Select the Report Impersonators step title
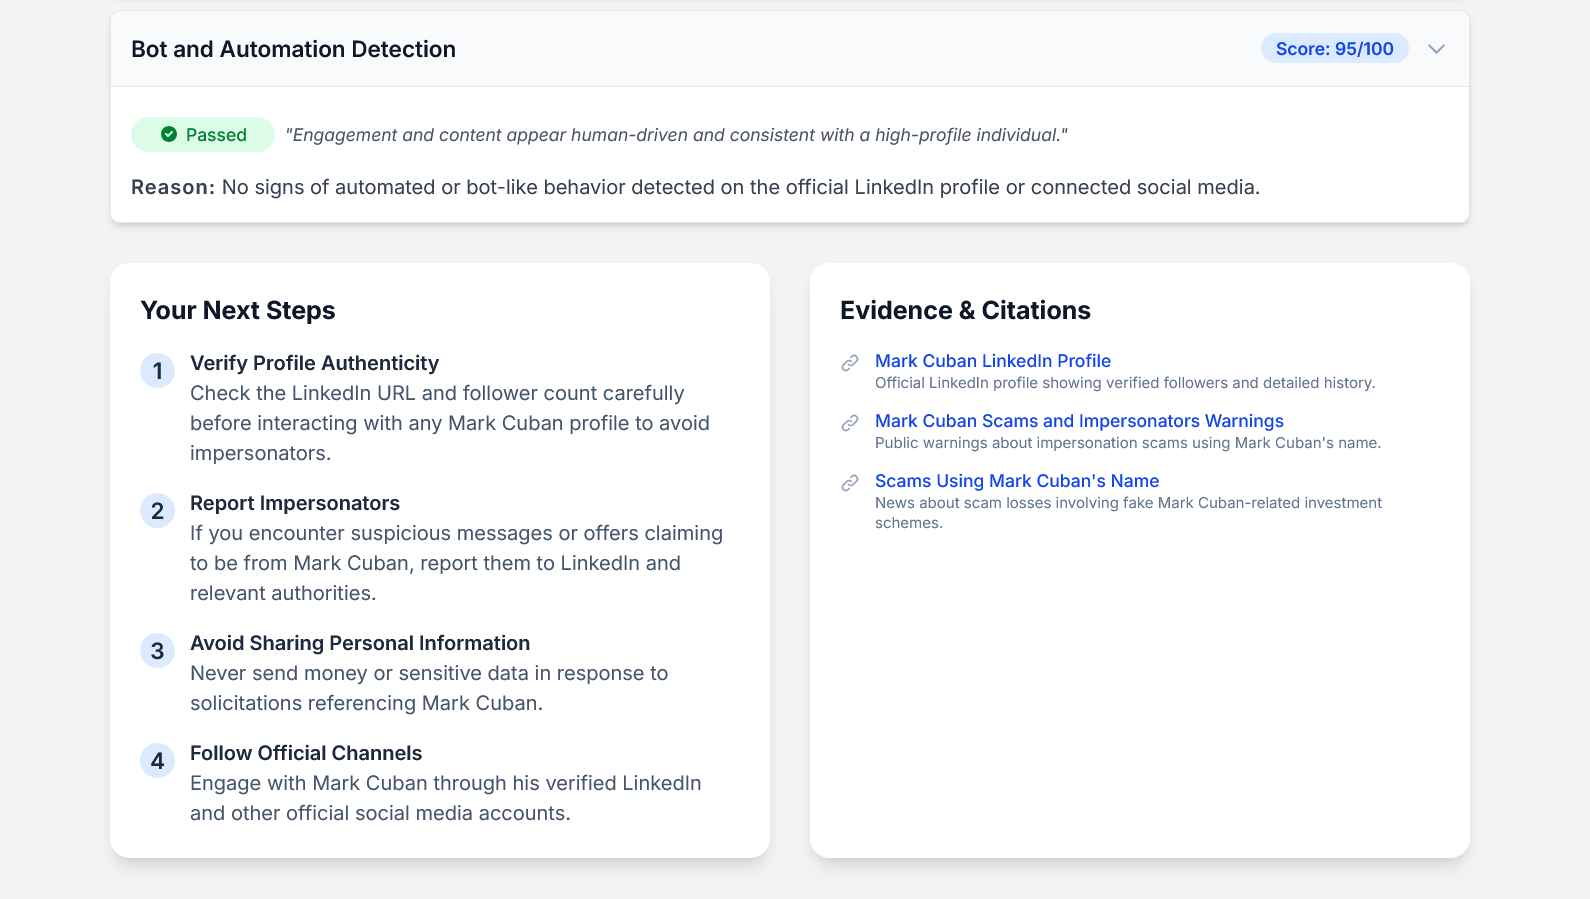Image resolution: width=1590 pixels, height=899 pixels. [x=294, y=503]
